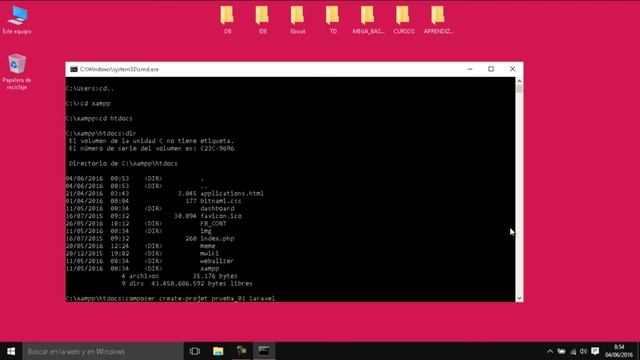Click the bitnami.css entry in listing
The width and height of the screenshot is (640, 360).
click(220, 201)
